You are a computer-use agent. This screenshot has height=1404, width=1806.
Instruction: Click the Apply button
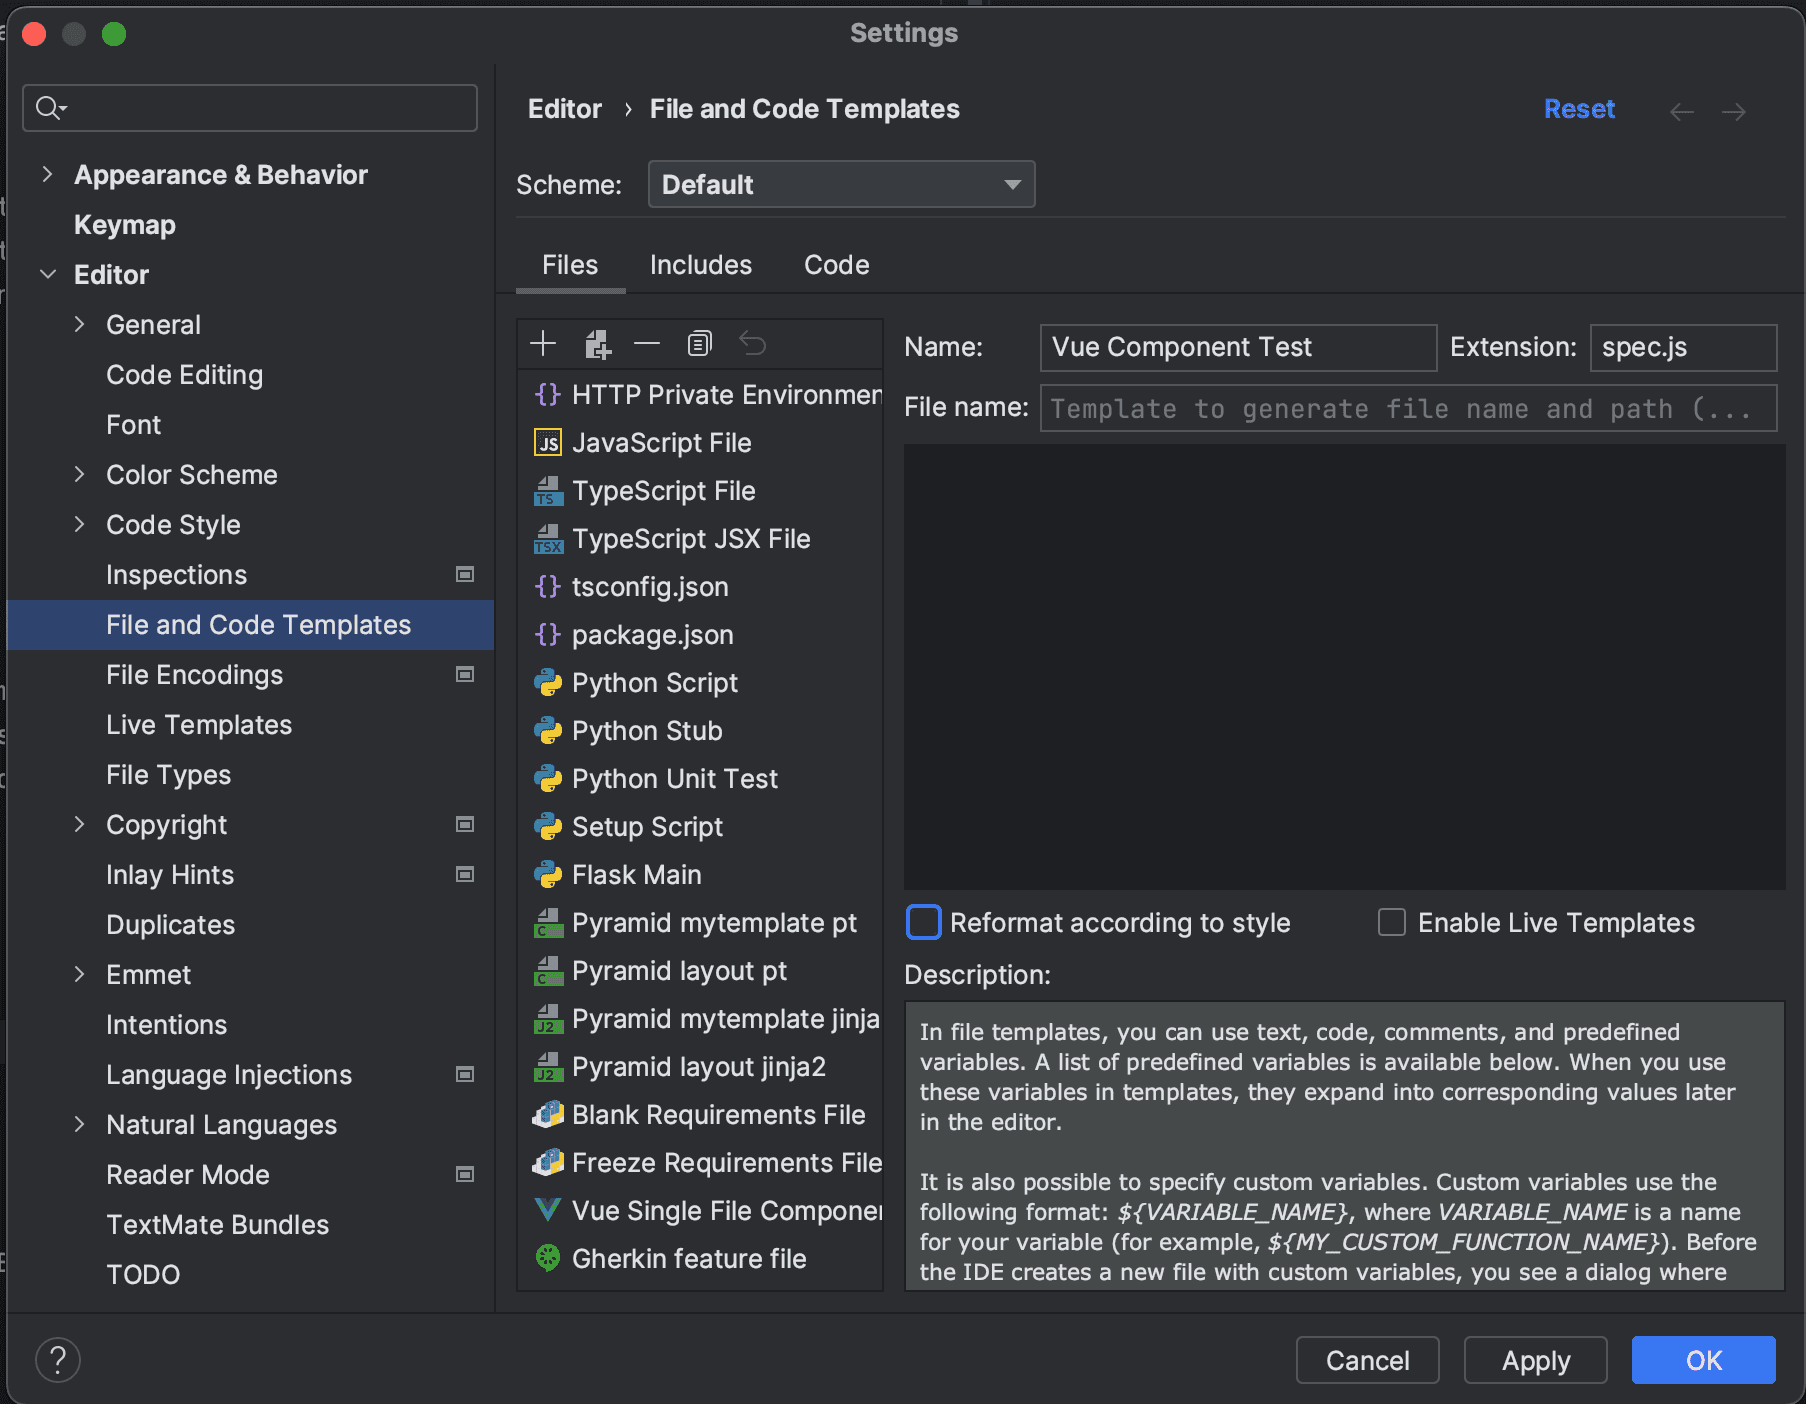point(1535,1360)
